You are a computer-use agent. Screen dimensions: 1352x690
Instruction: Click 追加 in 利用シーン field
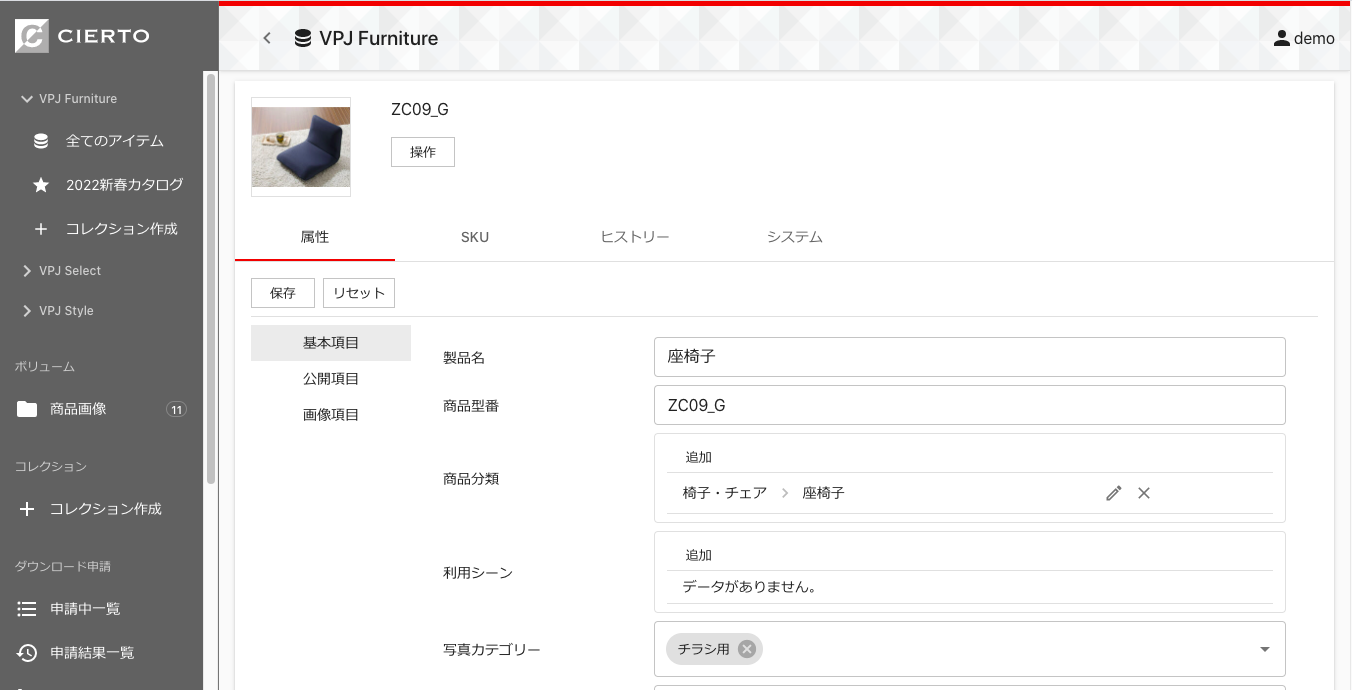(x=698, y=555)
